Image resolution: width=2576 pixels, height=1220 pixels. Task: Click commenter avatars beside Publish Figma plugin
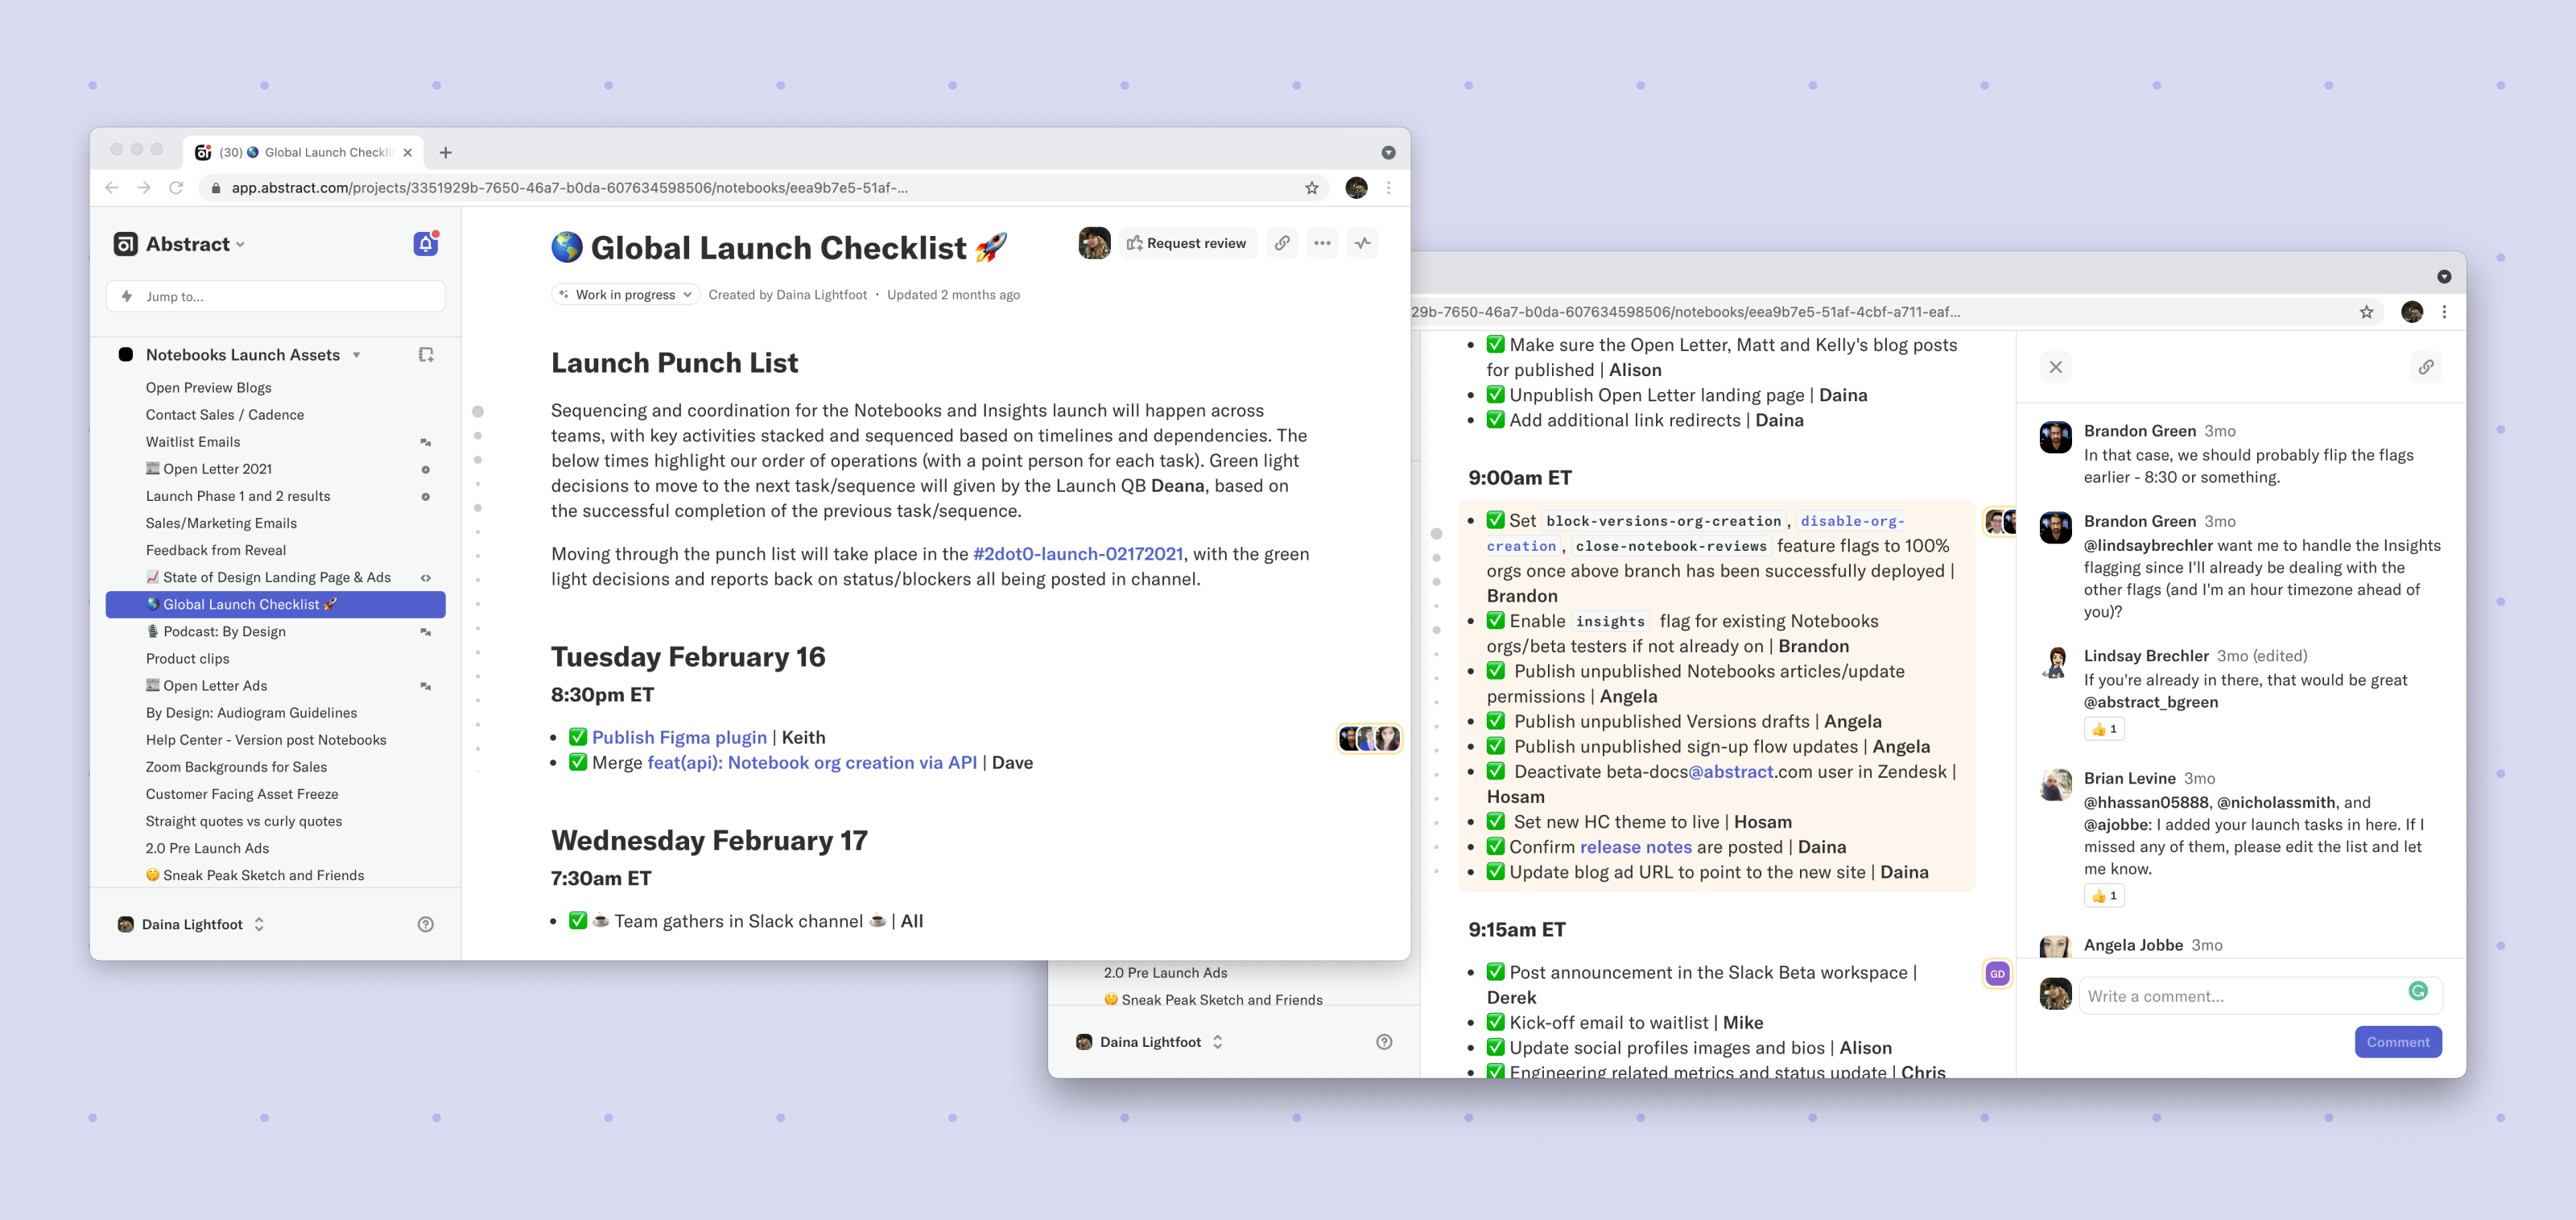pos(1369,738)
